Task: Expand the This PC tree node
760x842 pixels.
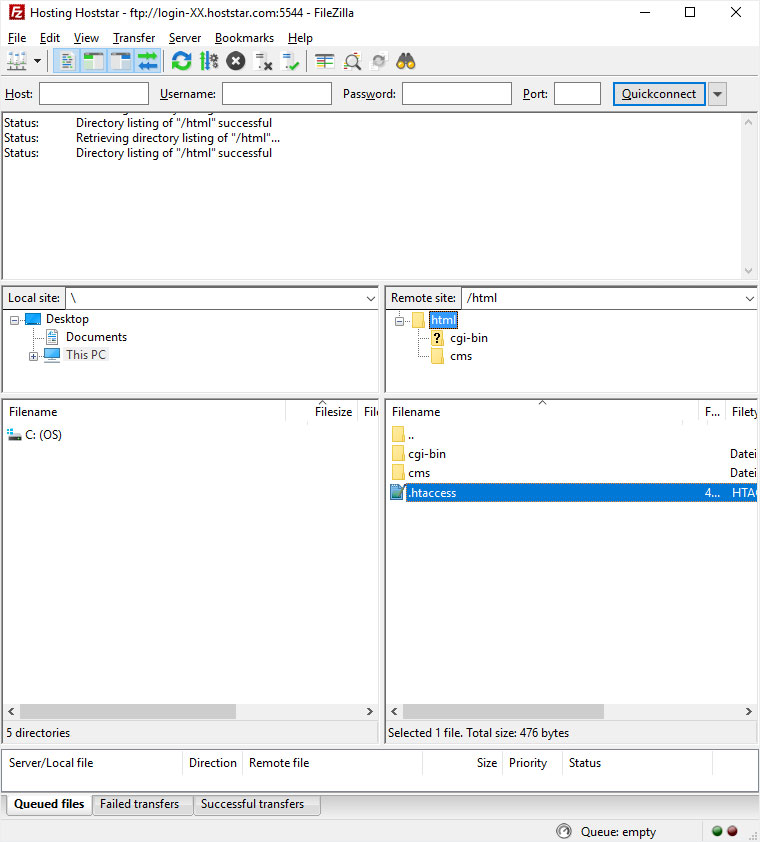Action: 33,356
